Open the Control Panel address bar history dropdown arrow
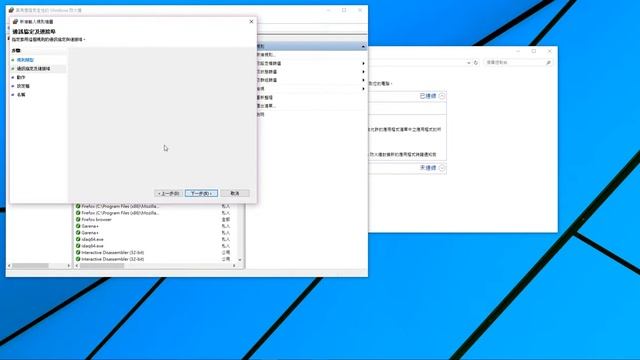Image resolution: width=640 pixels, height=360 pixels. pyautogui.click(x=469, y=63)
